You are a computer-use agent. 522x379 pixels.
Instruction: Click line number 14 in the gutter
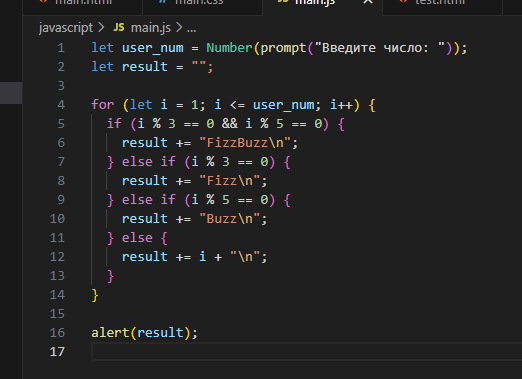[57, 295]
